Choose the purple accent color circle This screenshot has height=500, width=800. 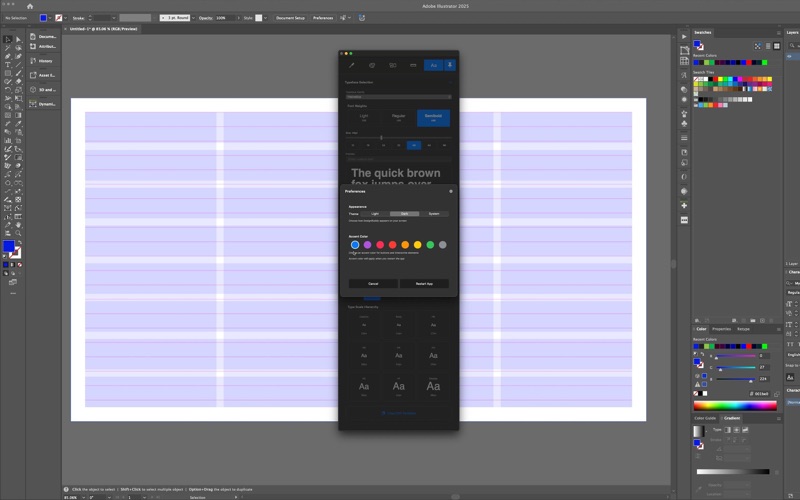tap(367, 245)
